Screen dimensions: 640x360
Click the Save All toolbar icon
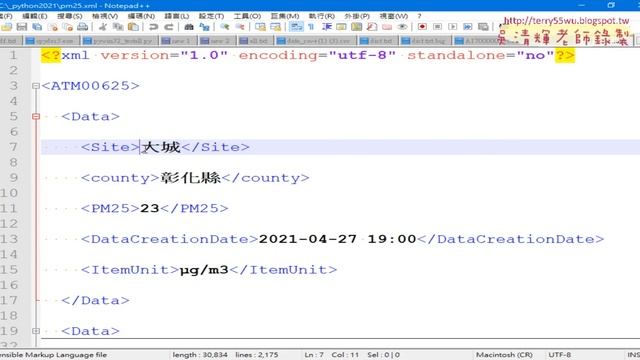(37, 27)
